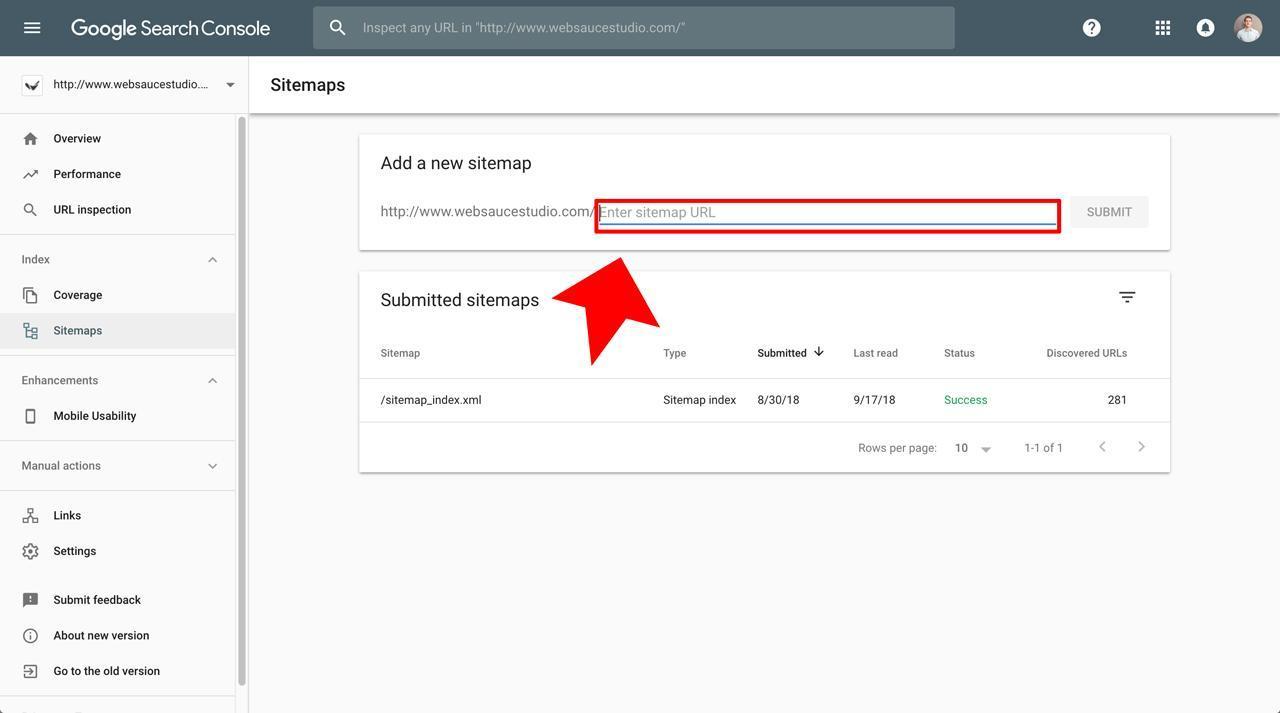The width and height of the screenshot is (1280, 713).
Task: Go to previous page of sitemaps
Action: click(1102, 447)
